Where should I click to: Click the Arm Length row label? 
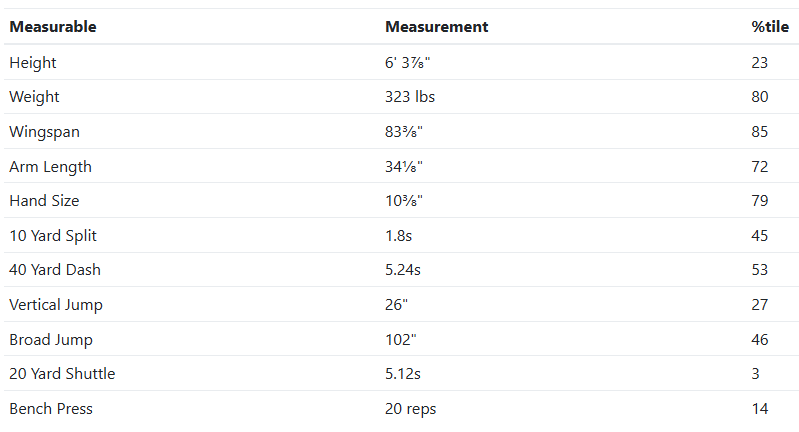tap(50, 167)
